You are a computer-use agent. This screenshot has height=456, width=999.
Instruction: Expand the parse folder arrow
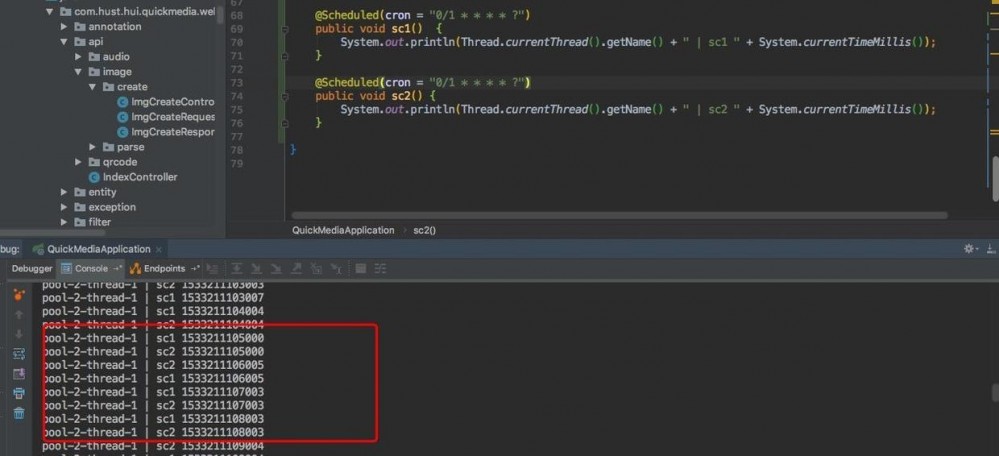[92, 147]
